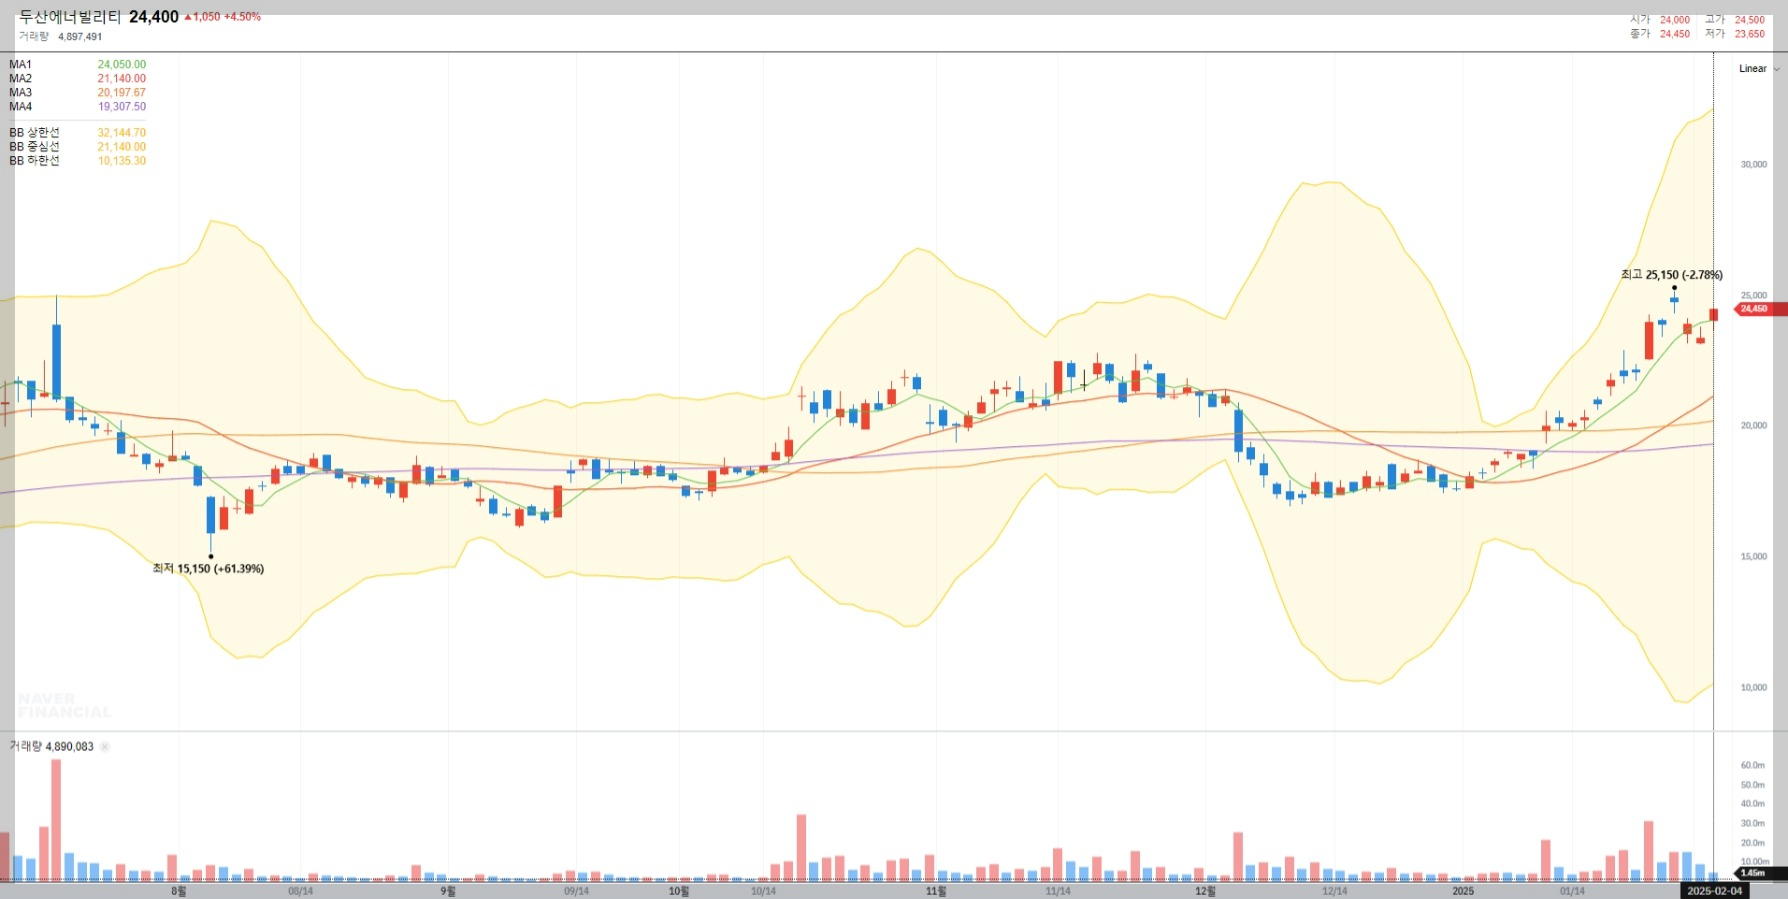Select the MA1 legend value 24,050.00
Image resolution: width=1788 pixels, height=899 pixels.
122,65
